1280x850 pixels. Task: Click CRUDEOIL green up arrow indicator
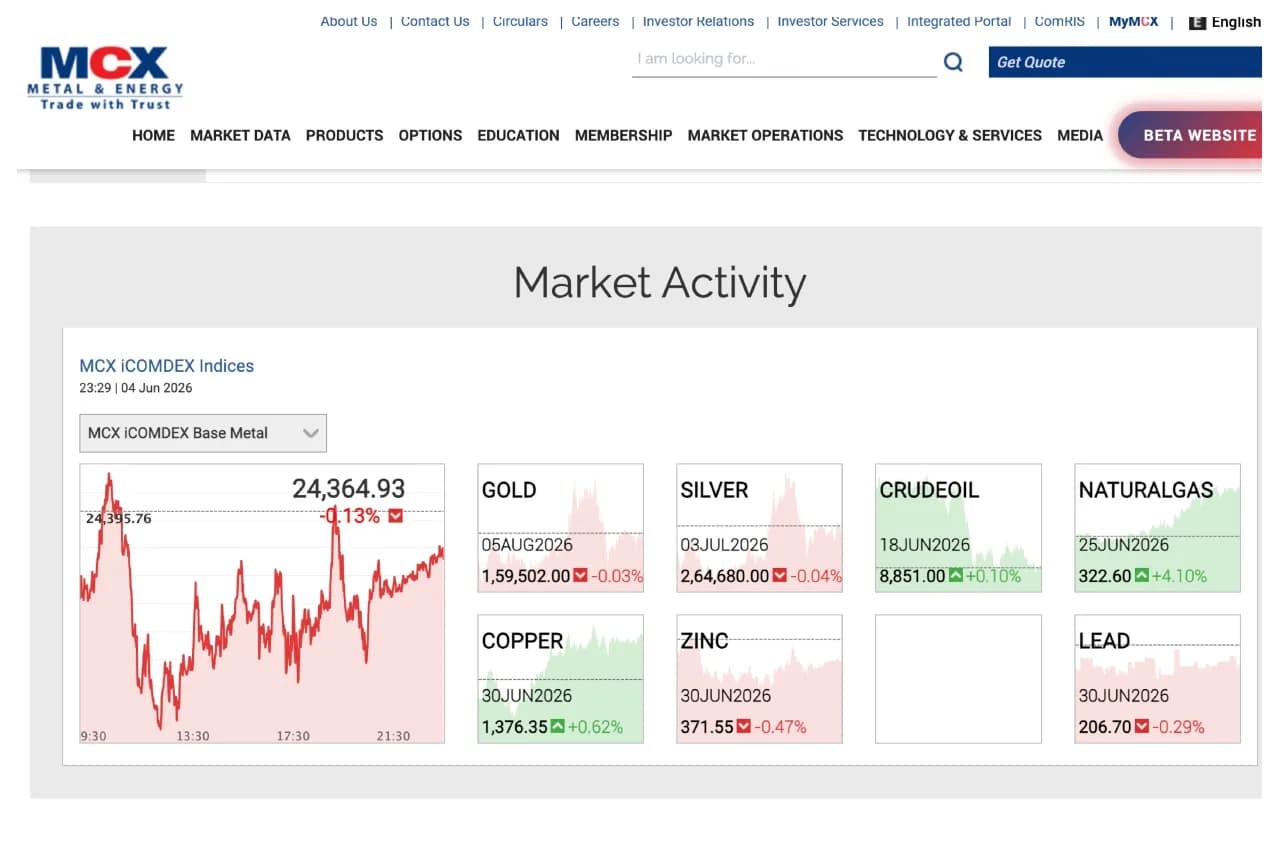click(956, 576)
